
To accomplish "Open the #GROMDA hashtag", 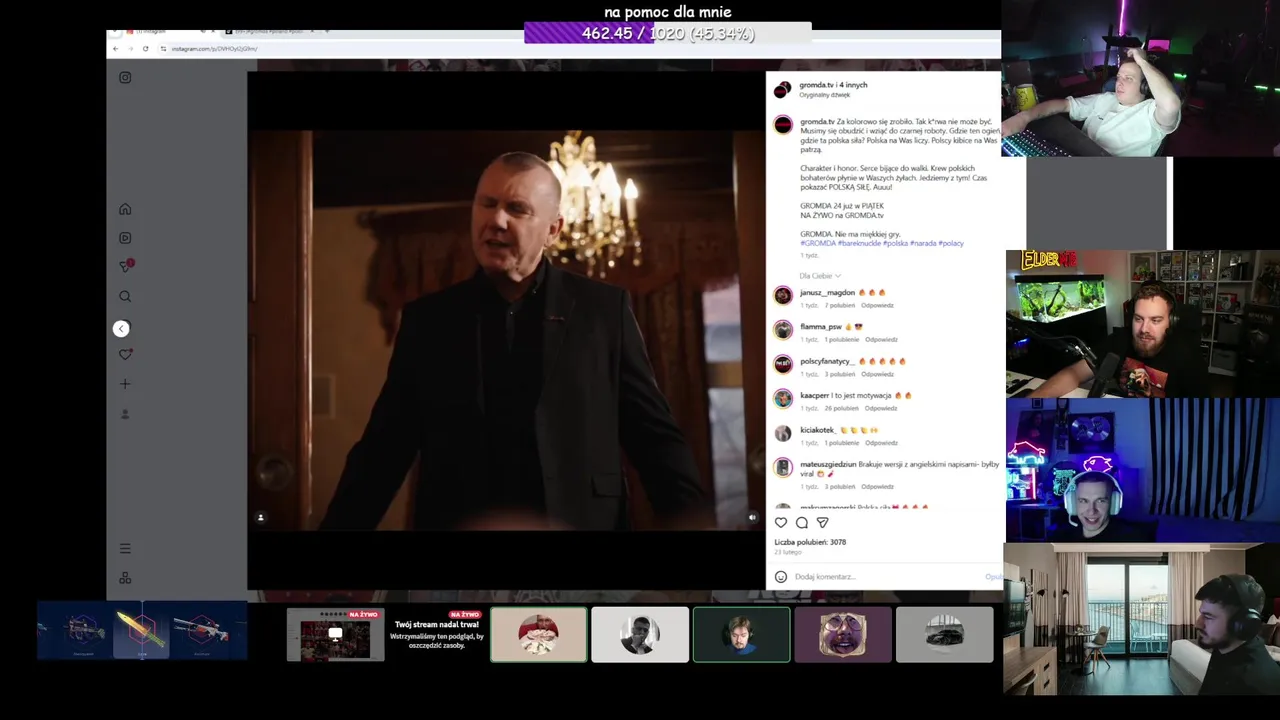I will pos(818,243).
